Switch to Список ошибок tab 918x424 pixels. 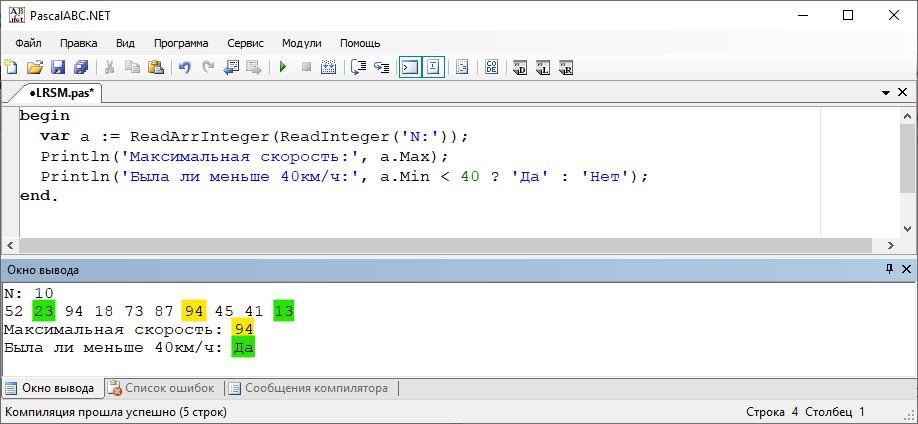(x=163, y=388)
